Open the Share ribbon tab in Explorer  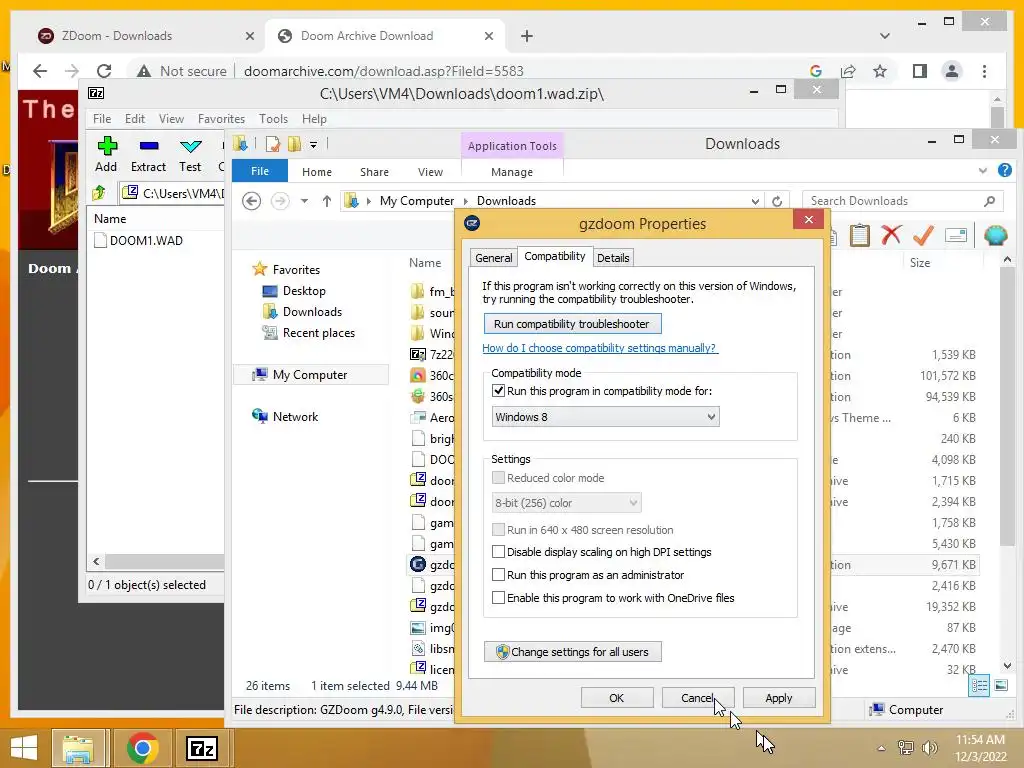(x=374, y=172)
